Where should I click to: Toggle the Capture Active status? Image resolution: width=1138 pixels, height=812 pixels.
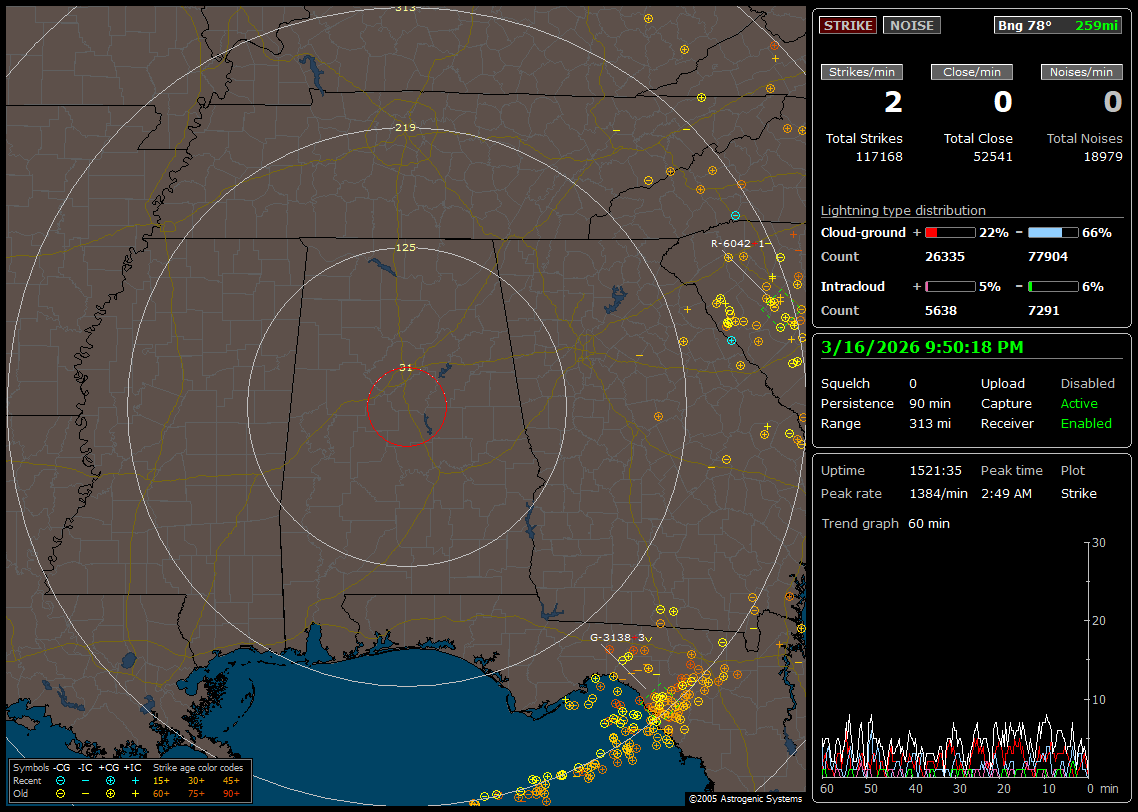pyautogui.click(x=1079, y=404)
